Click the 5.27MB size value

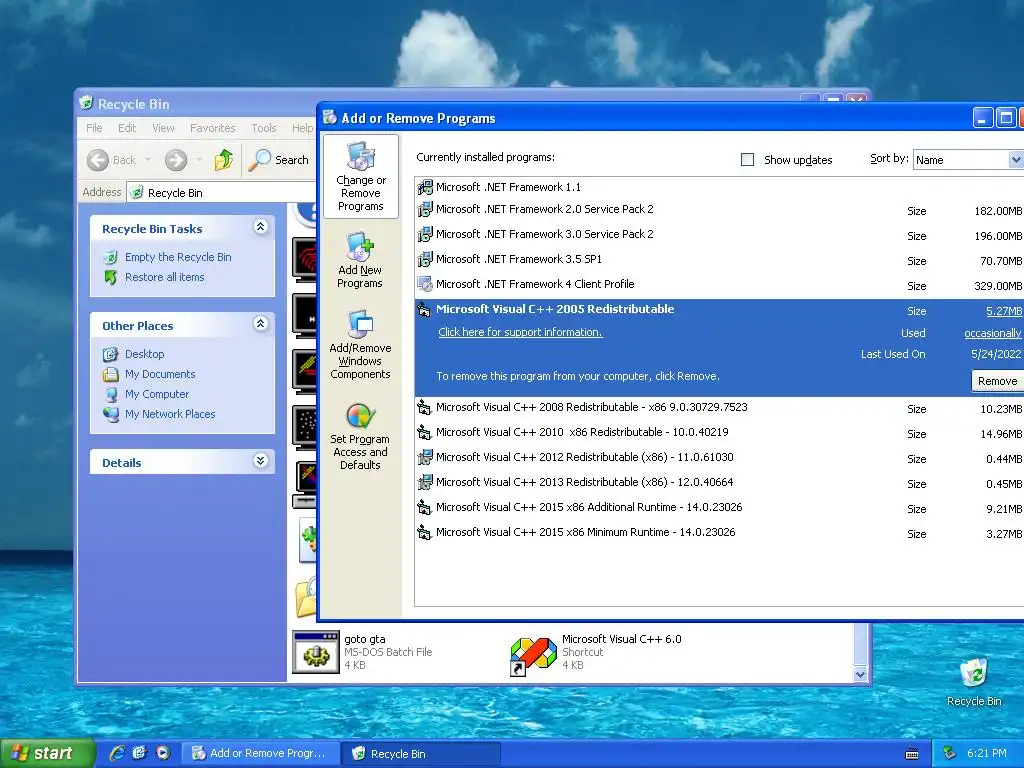click(x=1004, y=312)
